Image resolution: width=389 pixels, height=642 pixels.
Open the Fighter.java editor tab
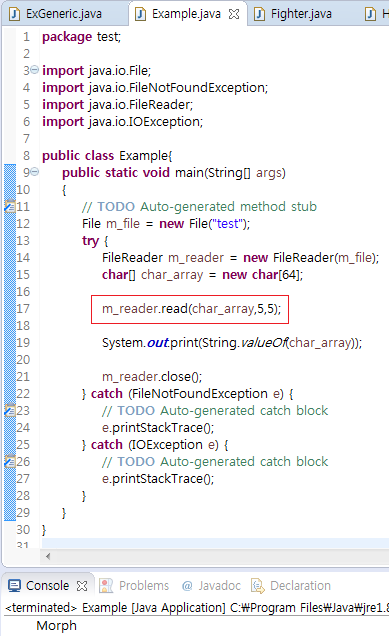click(x=301, y=14)
